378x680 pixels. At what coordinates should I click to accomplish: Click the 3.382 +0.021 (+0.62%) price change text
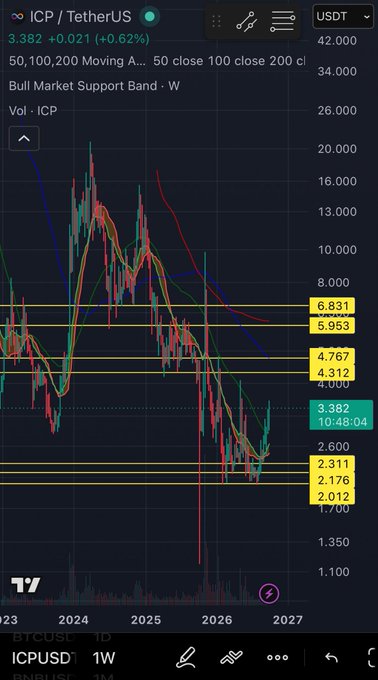tap(79, 39)
